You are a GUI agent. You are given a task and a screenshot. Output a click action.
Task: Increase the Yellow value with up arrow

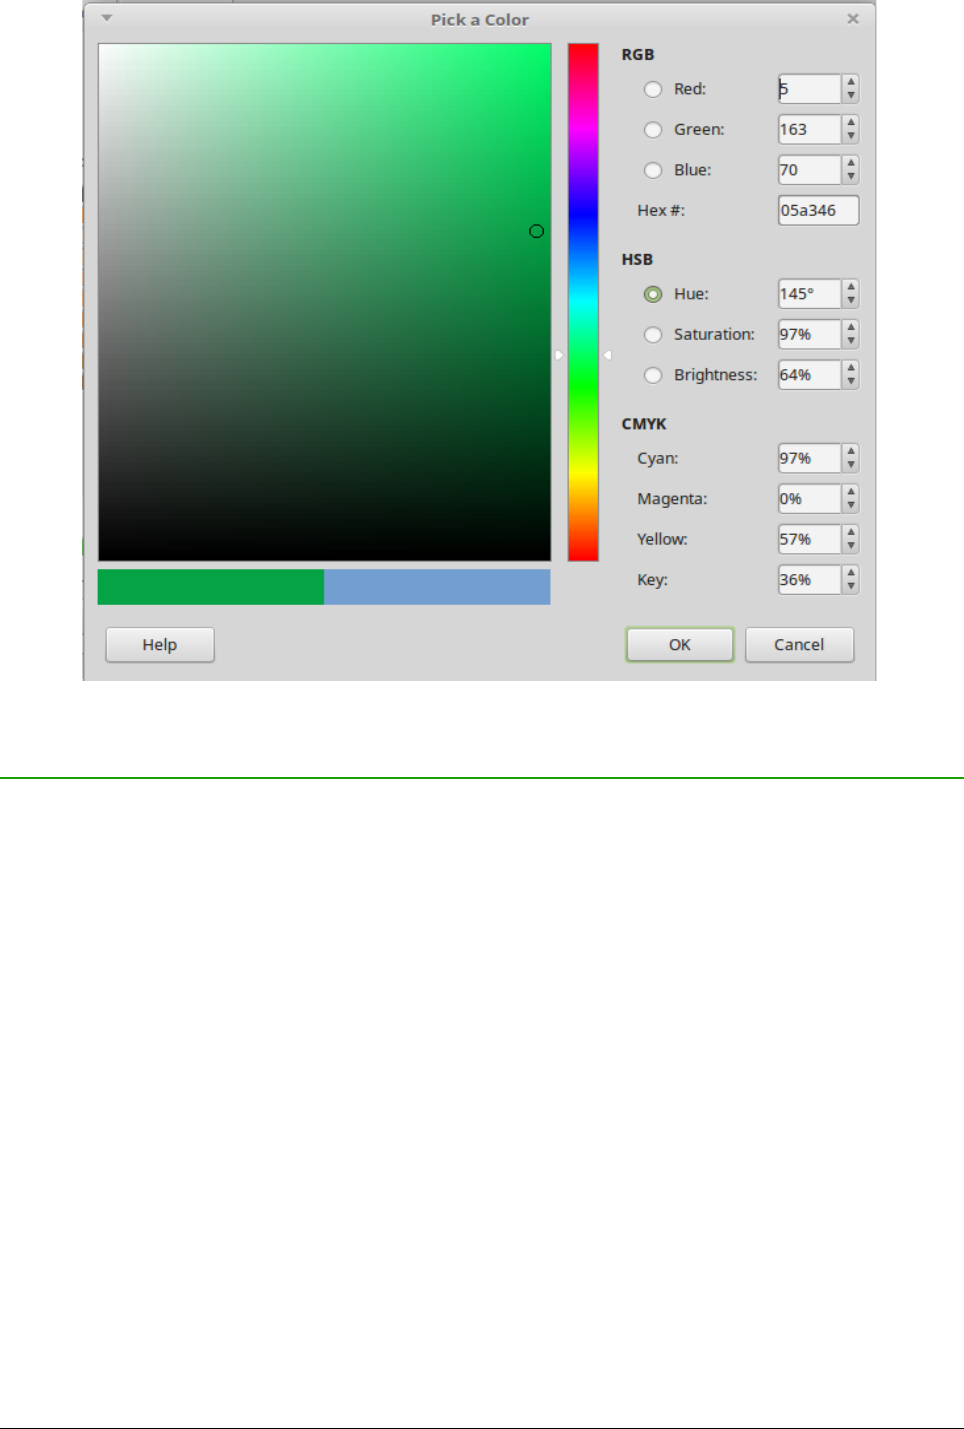click(851, 533)
